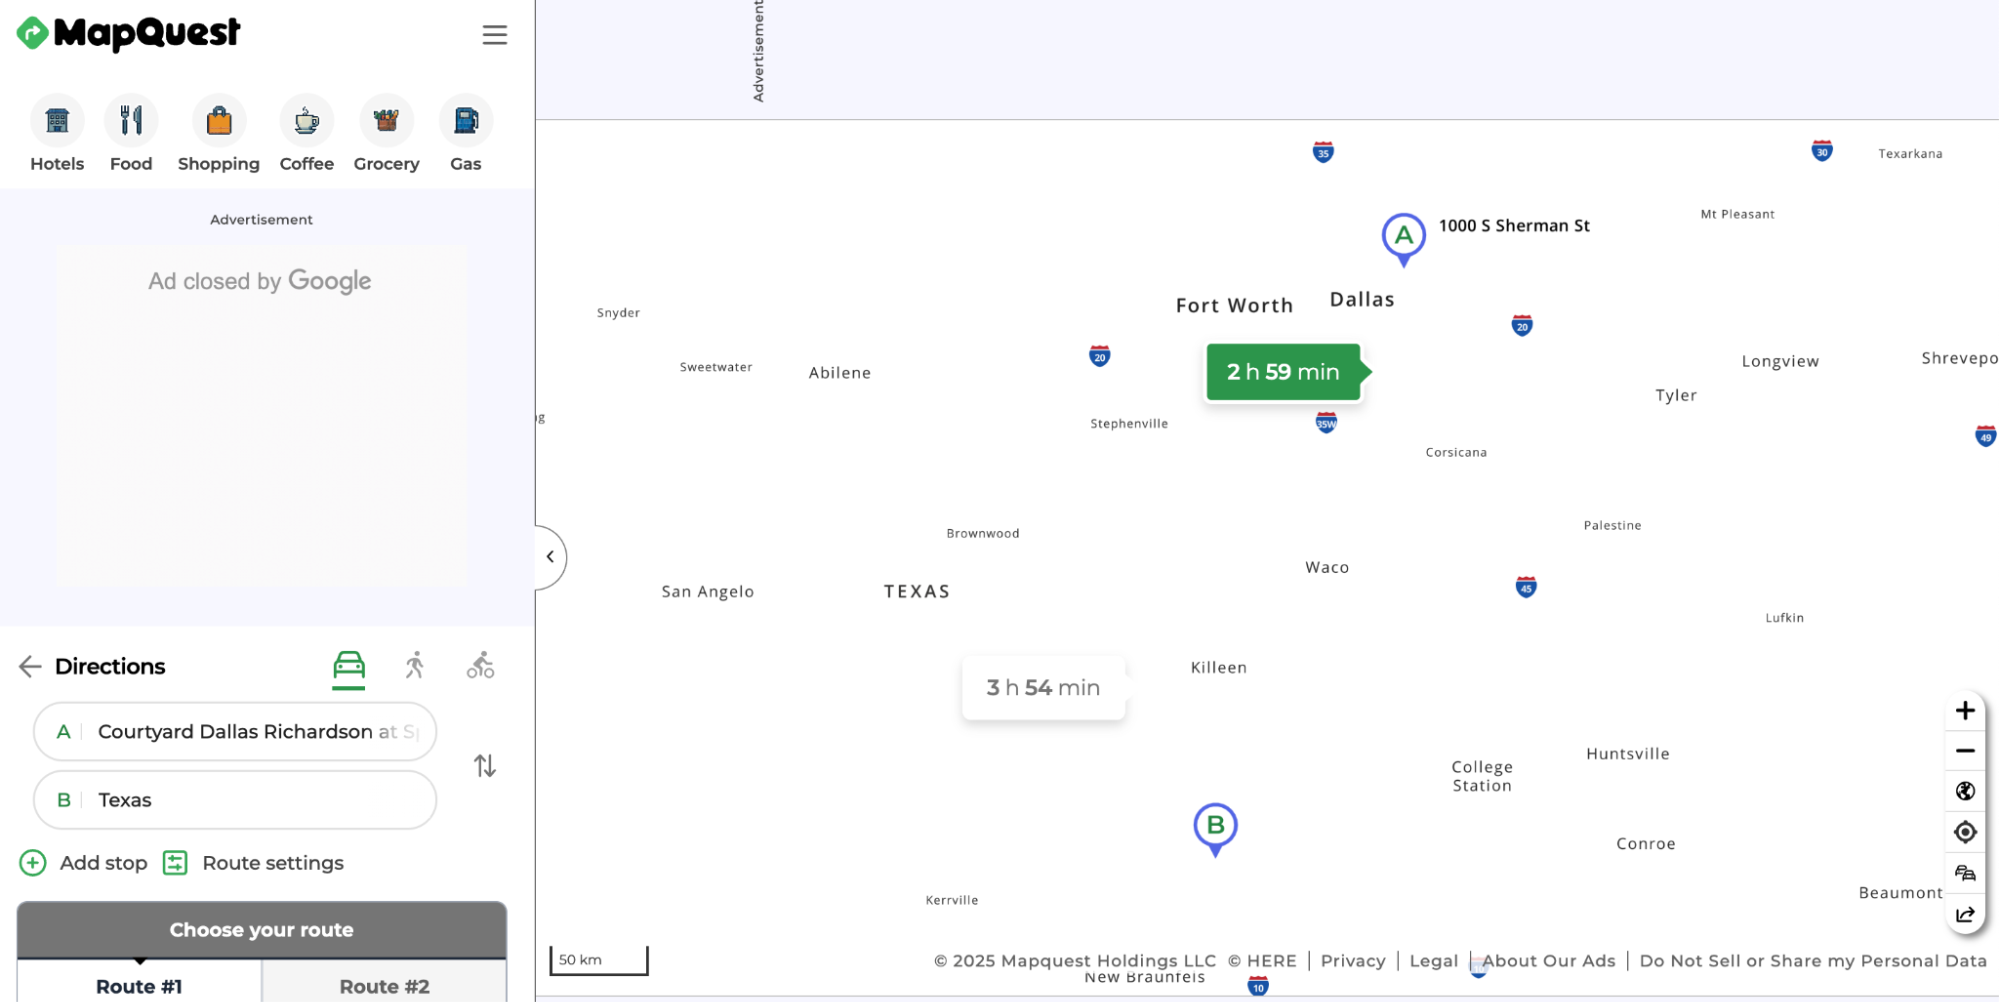The height and width of the screenshot is (1003, 1999).
Task: Switch map to satellite globe view
Action: click(1964, 792)
